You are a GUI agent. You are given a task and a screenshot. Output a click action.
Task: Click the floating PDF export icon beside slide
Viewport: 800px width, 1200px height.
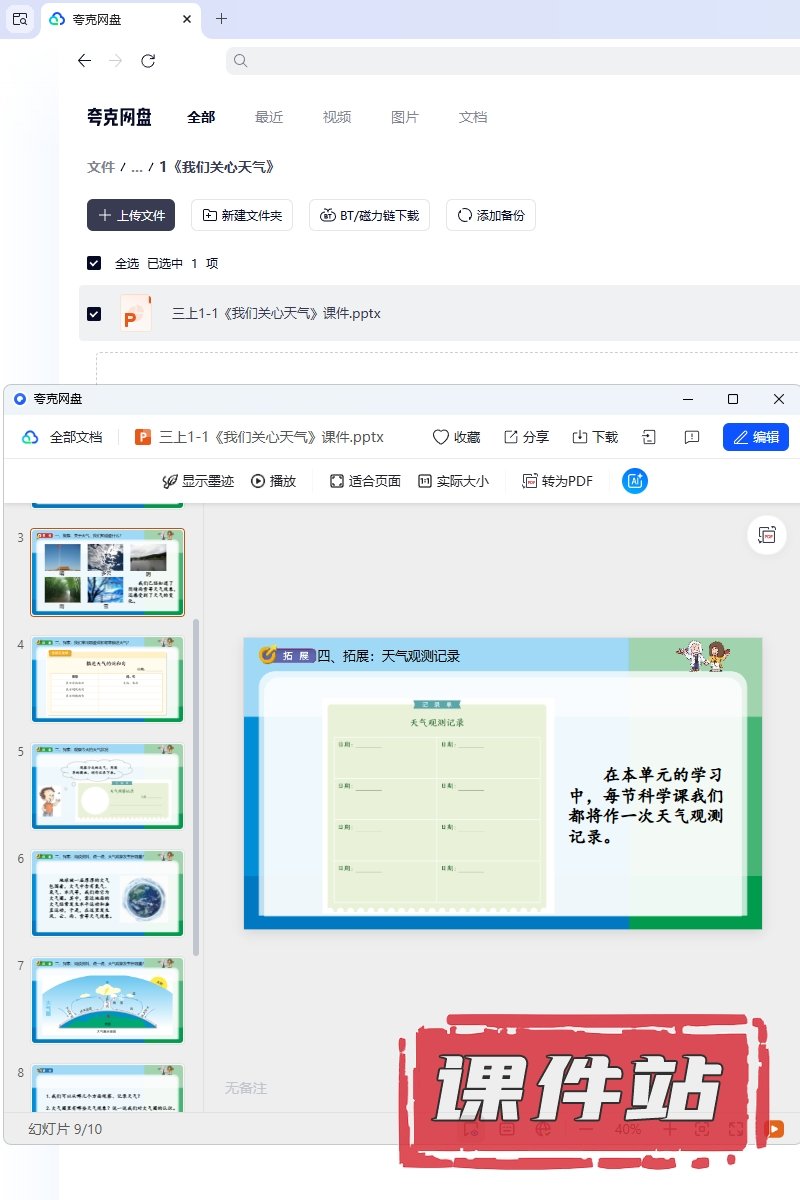767,535
